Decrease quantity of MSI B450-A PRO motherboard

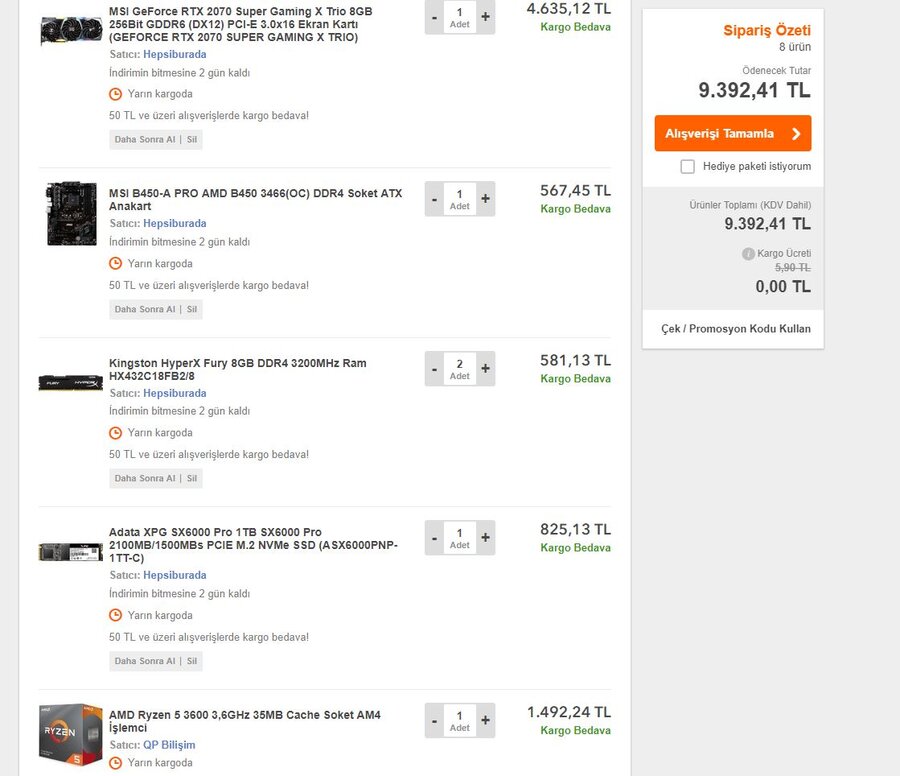(x=434, y=199)
